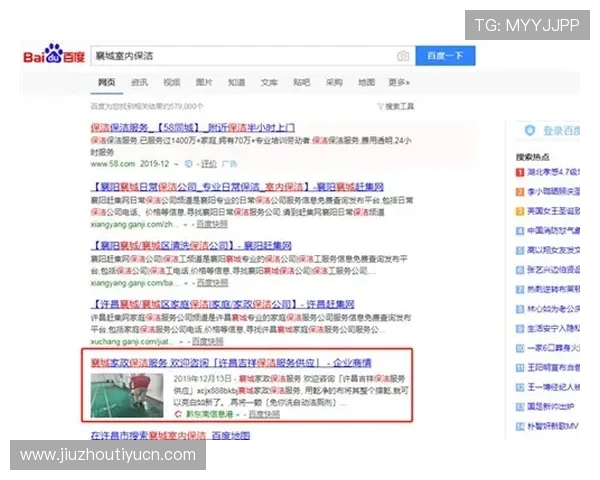The height and width of the screenshot is (480, 600).
Task: Open the 图片 tab
Action: click(x=204, y=82)
